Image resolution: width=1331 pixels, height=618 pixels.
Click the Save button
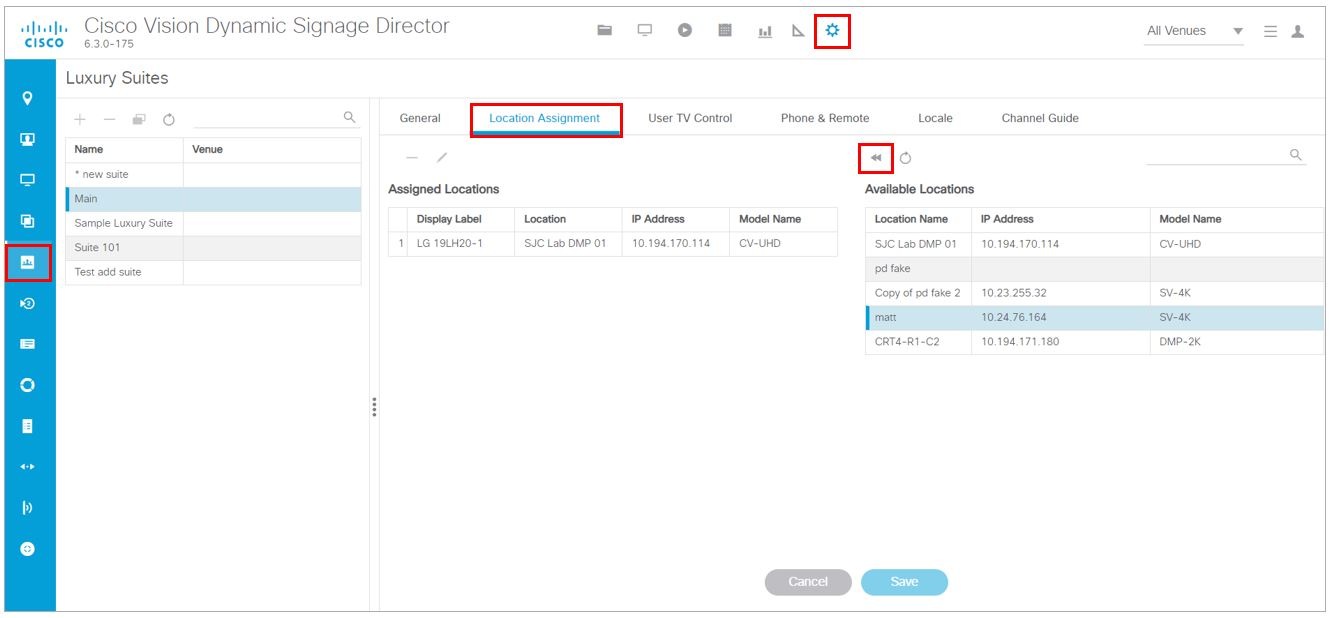click(x=904, y=582)
